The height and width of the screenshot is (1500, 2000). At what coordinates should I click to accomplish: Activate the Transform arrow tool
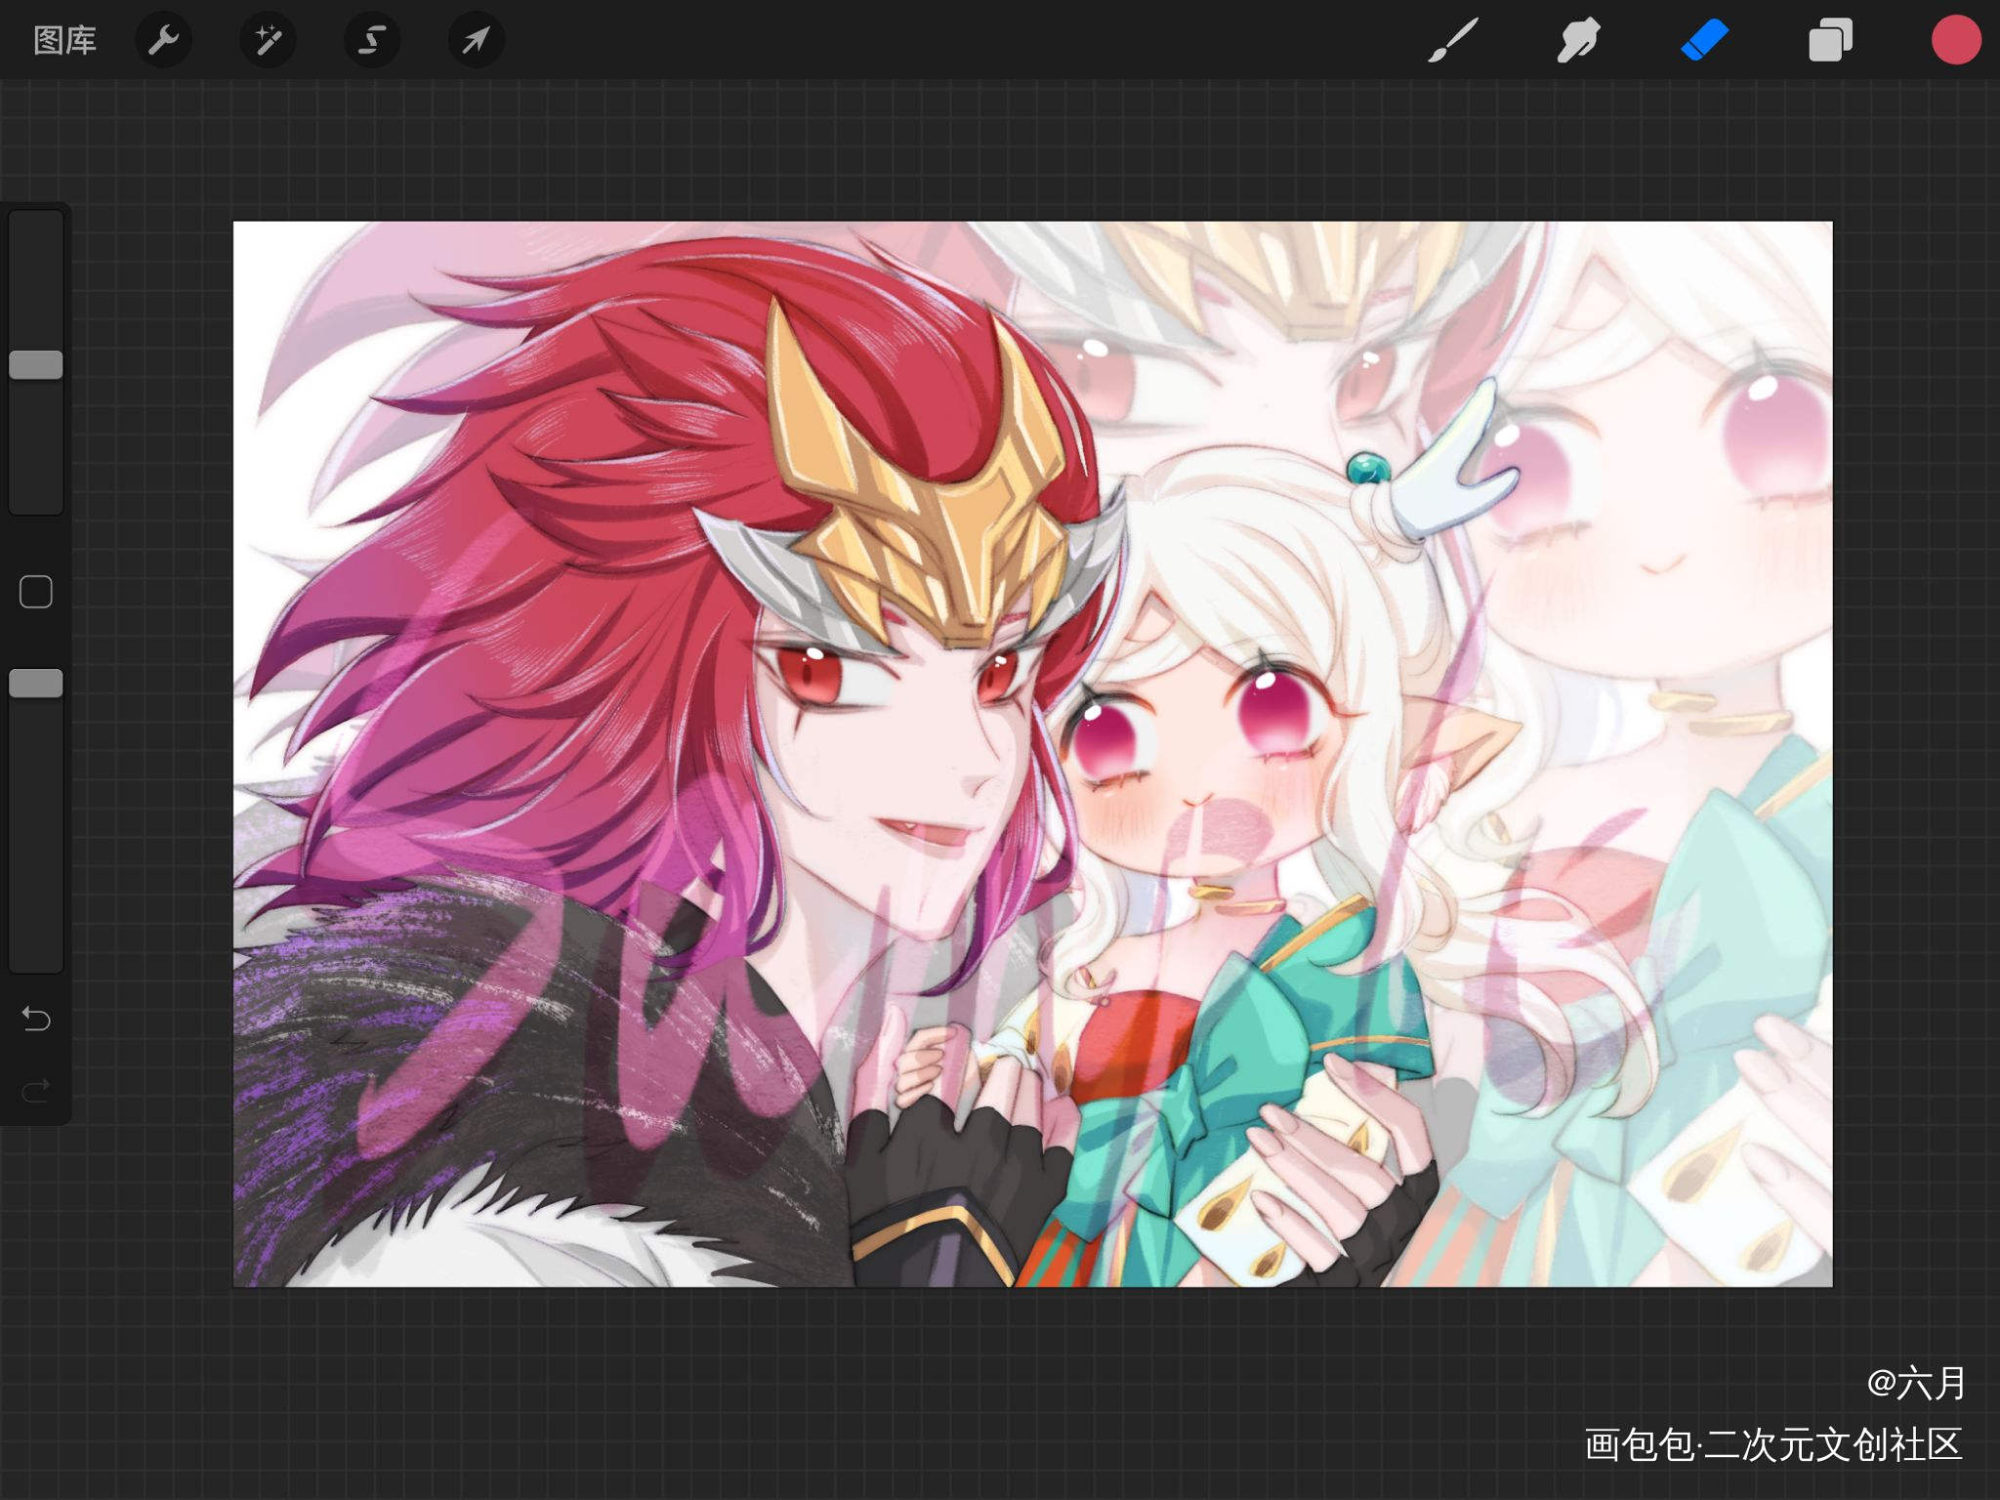click(x=476, y=40)
